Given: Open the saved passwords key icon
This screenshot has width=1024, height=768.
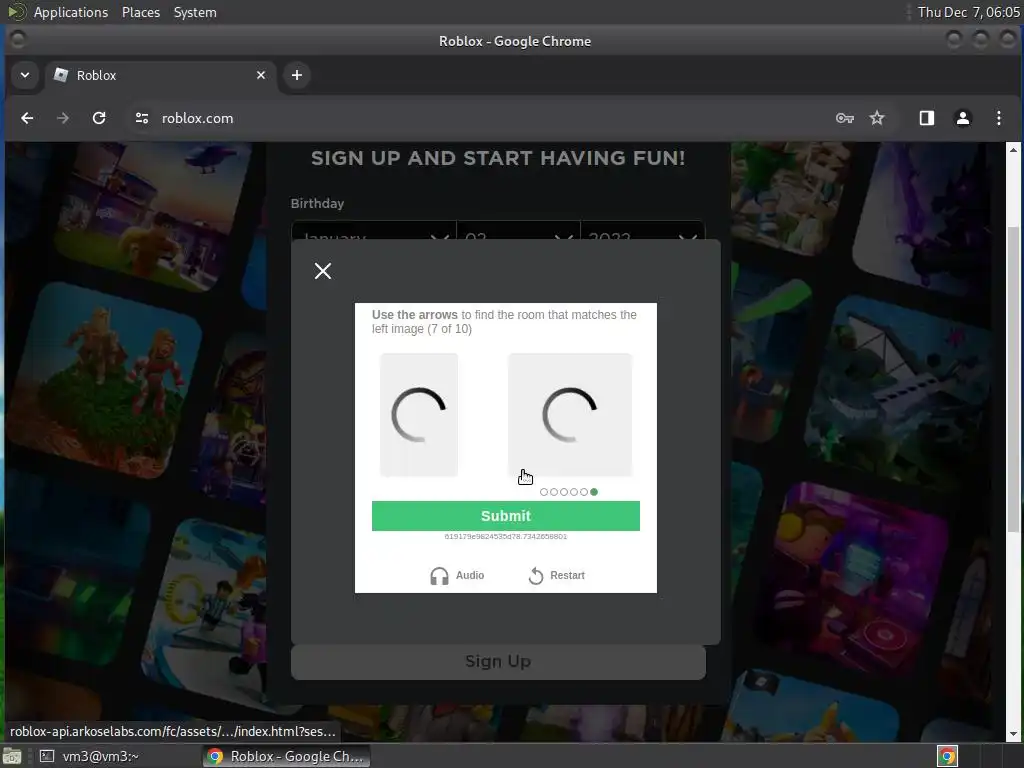Looking at the screenshot, I should click(844, 118).
